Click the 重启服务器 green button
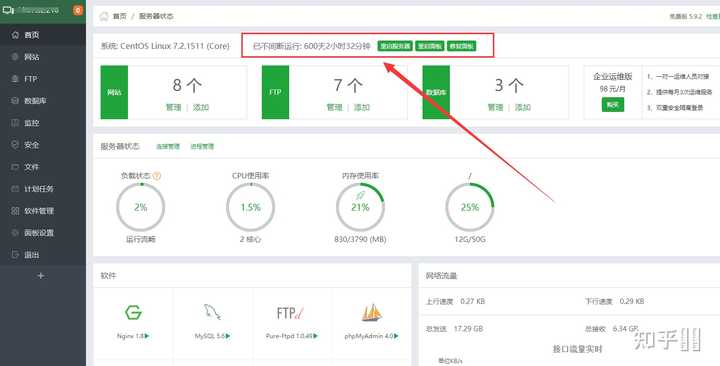This screenshot has width=720, height=366. pyautogui.click(x=395, y=46)
